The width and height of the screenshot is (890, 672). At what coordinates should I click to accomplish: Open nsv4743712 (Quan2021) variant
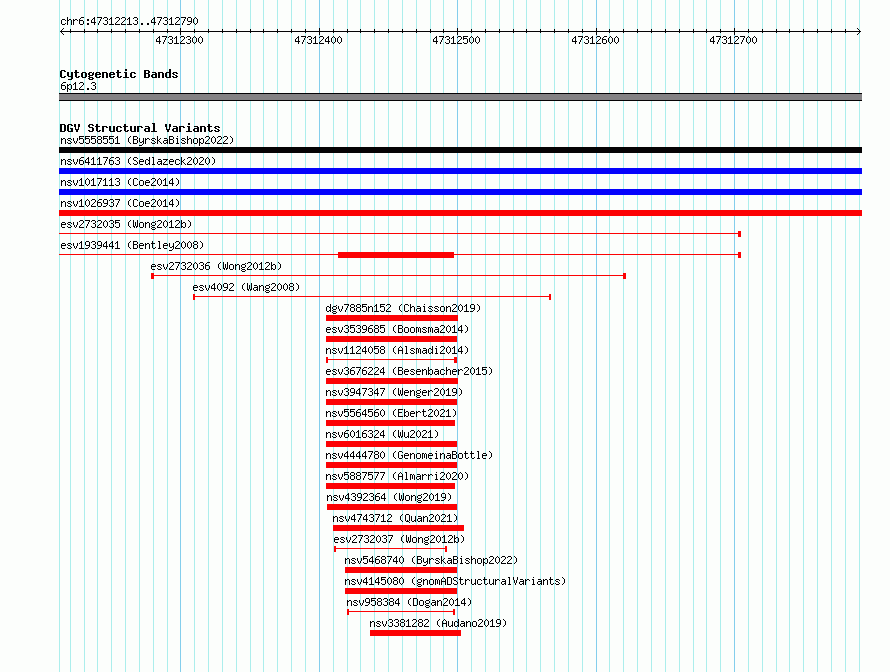tap(395, 518)
